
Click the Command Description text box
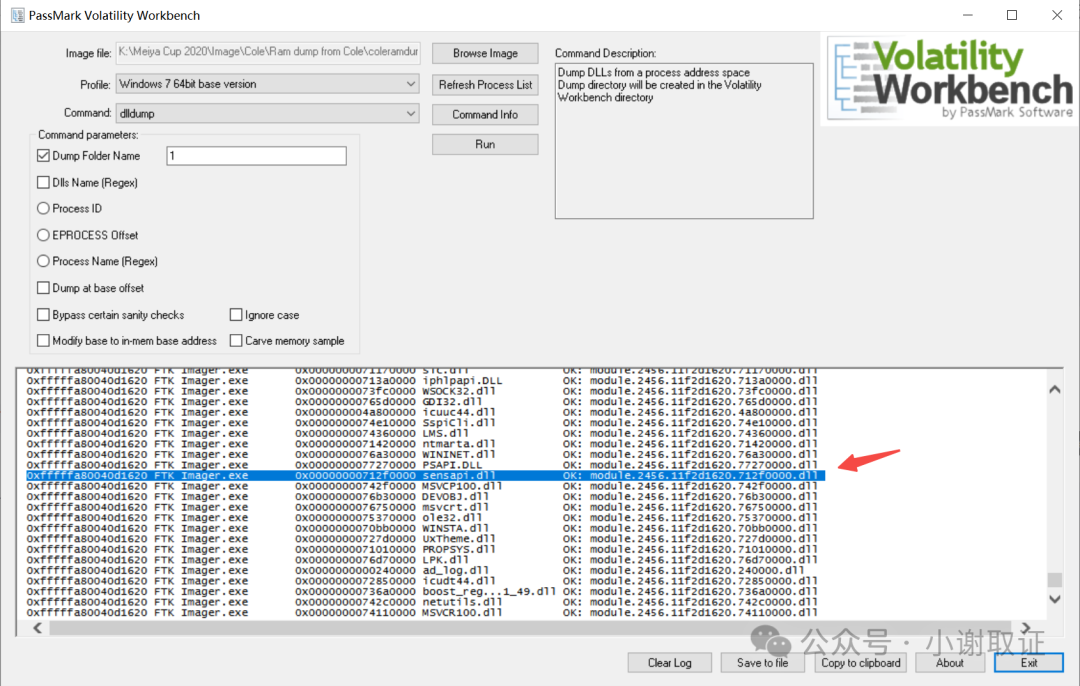coord(684,141)
